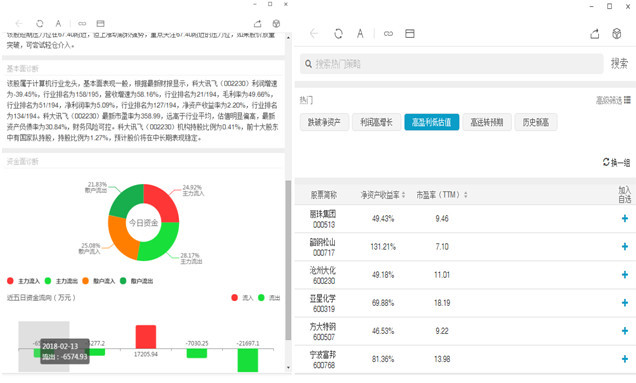Toggle 主力流出 legend on donut chart
The image size is (636, 383).
(x=61, y=281)
